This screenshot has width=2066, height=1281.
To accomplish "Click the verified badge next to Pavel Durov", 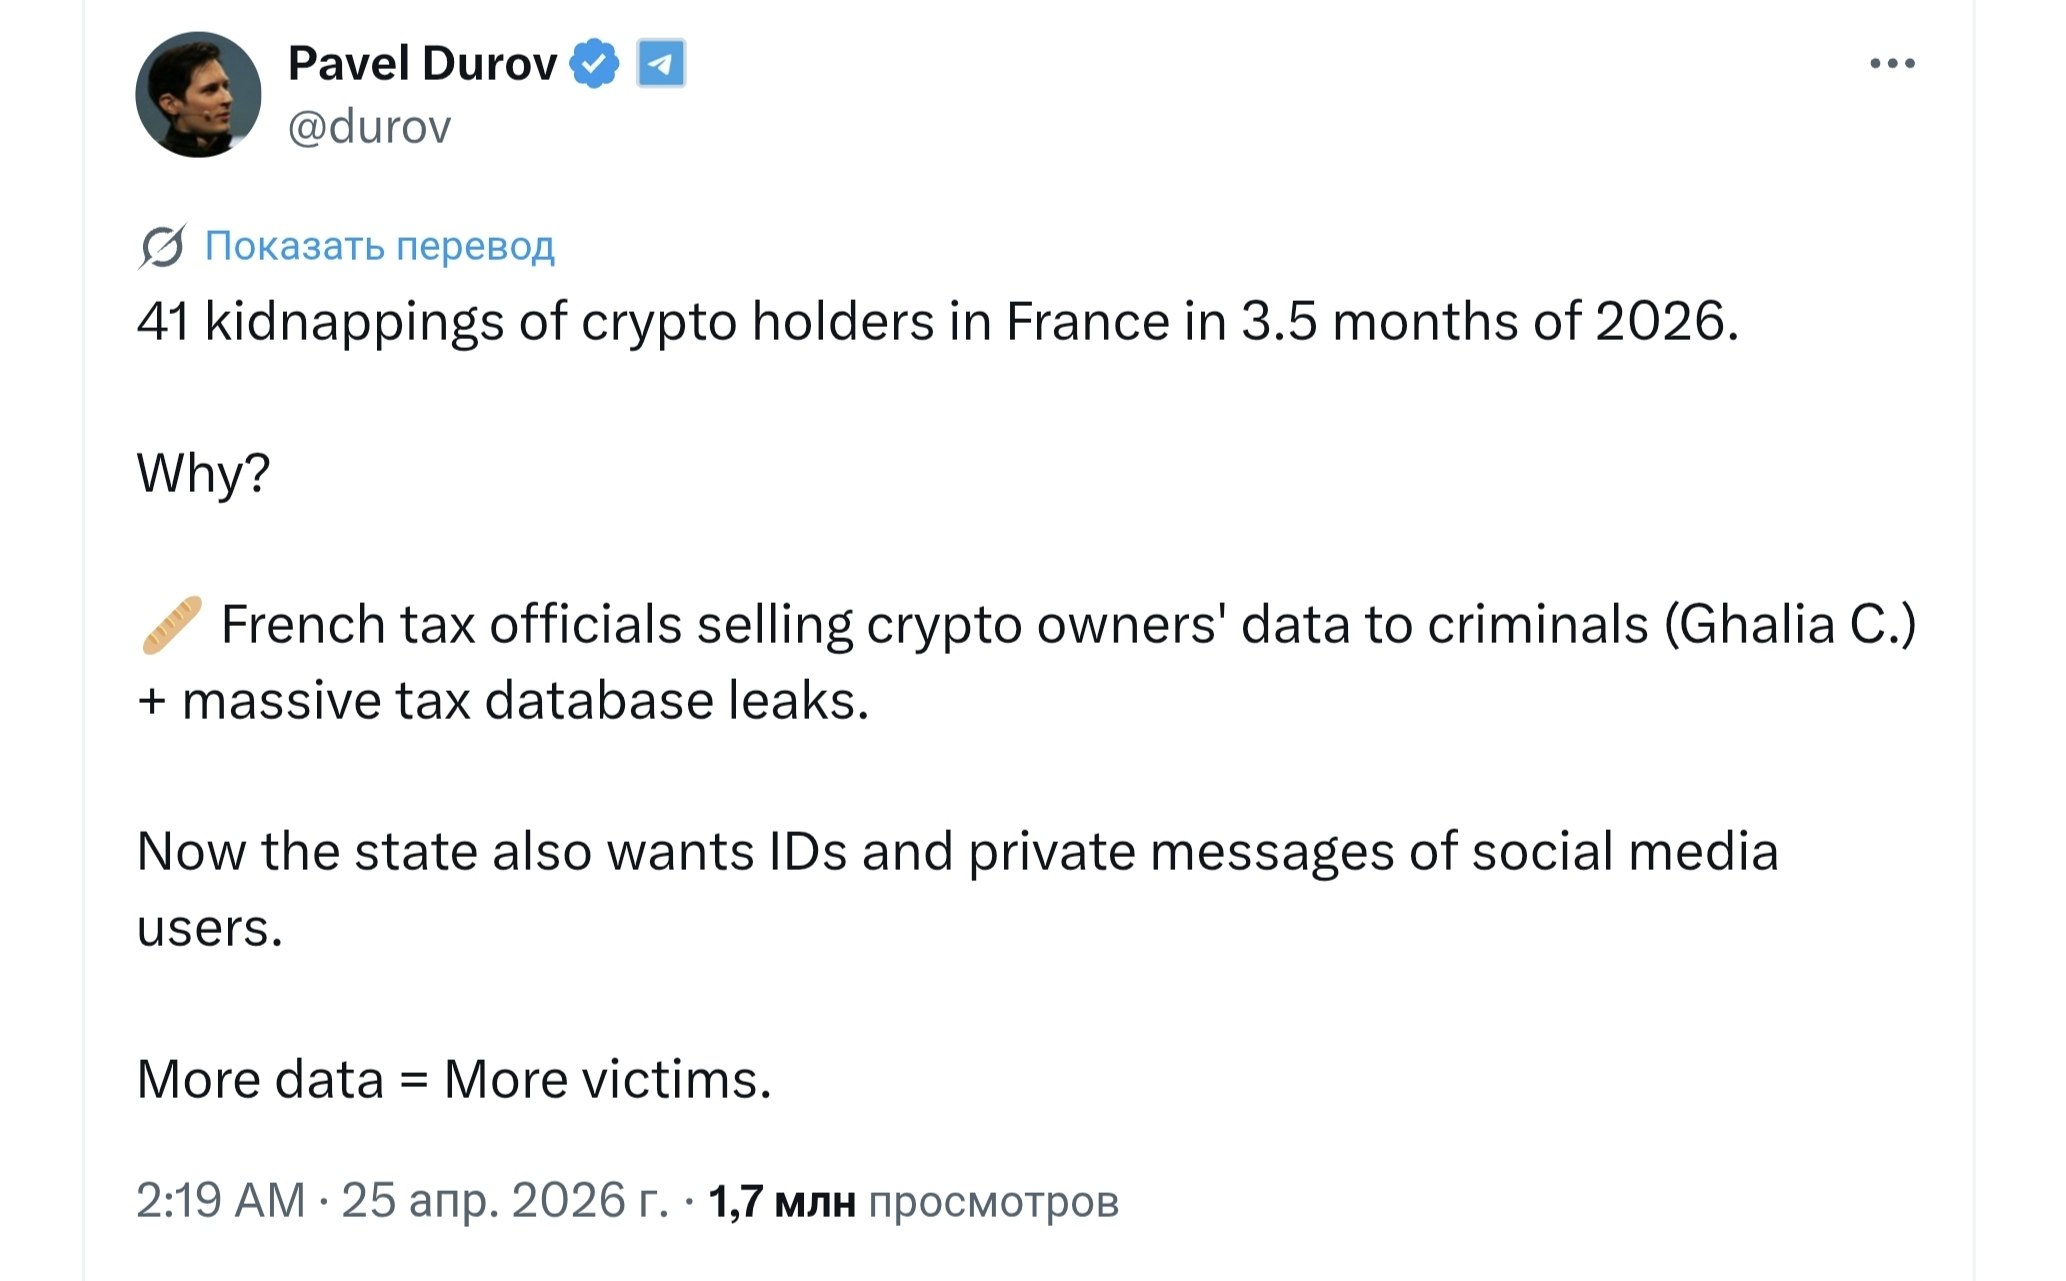I will [x=596, y=61].
